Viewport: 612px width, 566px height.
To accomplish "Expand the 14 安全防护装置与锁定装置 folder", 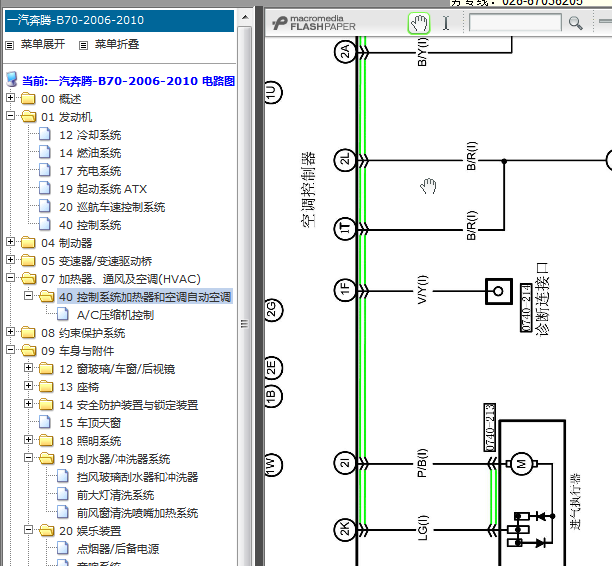I will click(28, 404).
